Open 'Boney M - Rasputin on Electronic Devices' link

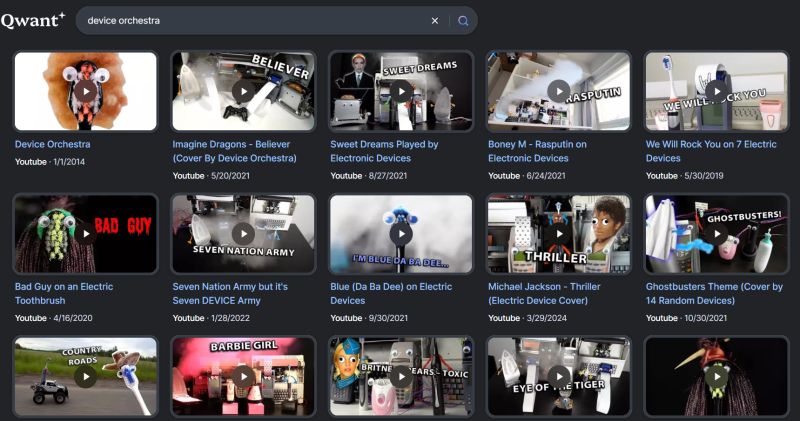537,151
